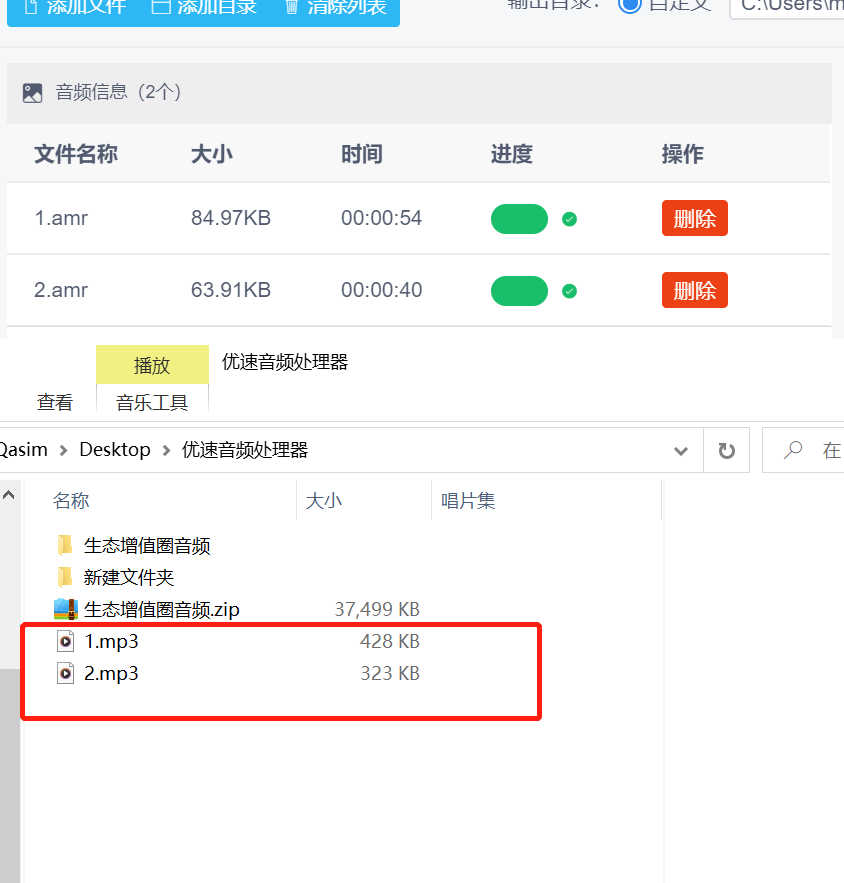The height and width of the screenshot is (883, 844).
Task: Click the progress pill of 1.amr
Action: coord(519,218)
